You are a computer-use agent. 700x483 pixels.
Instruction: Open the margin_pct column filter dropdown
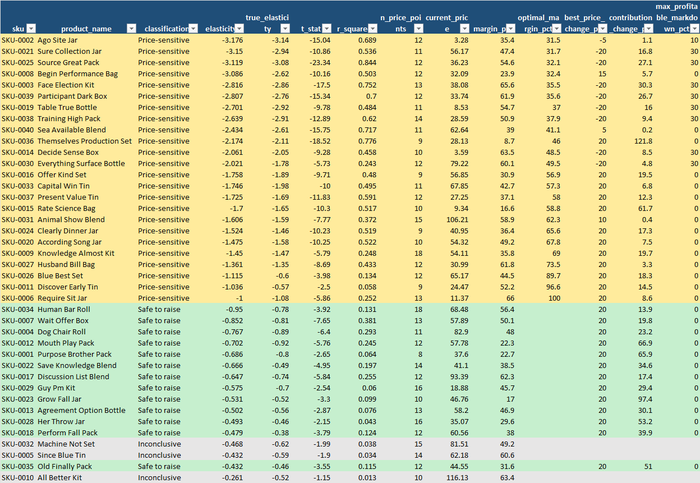(511, 29)
